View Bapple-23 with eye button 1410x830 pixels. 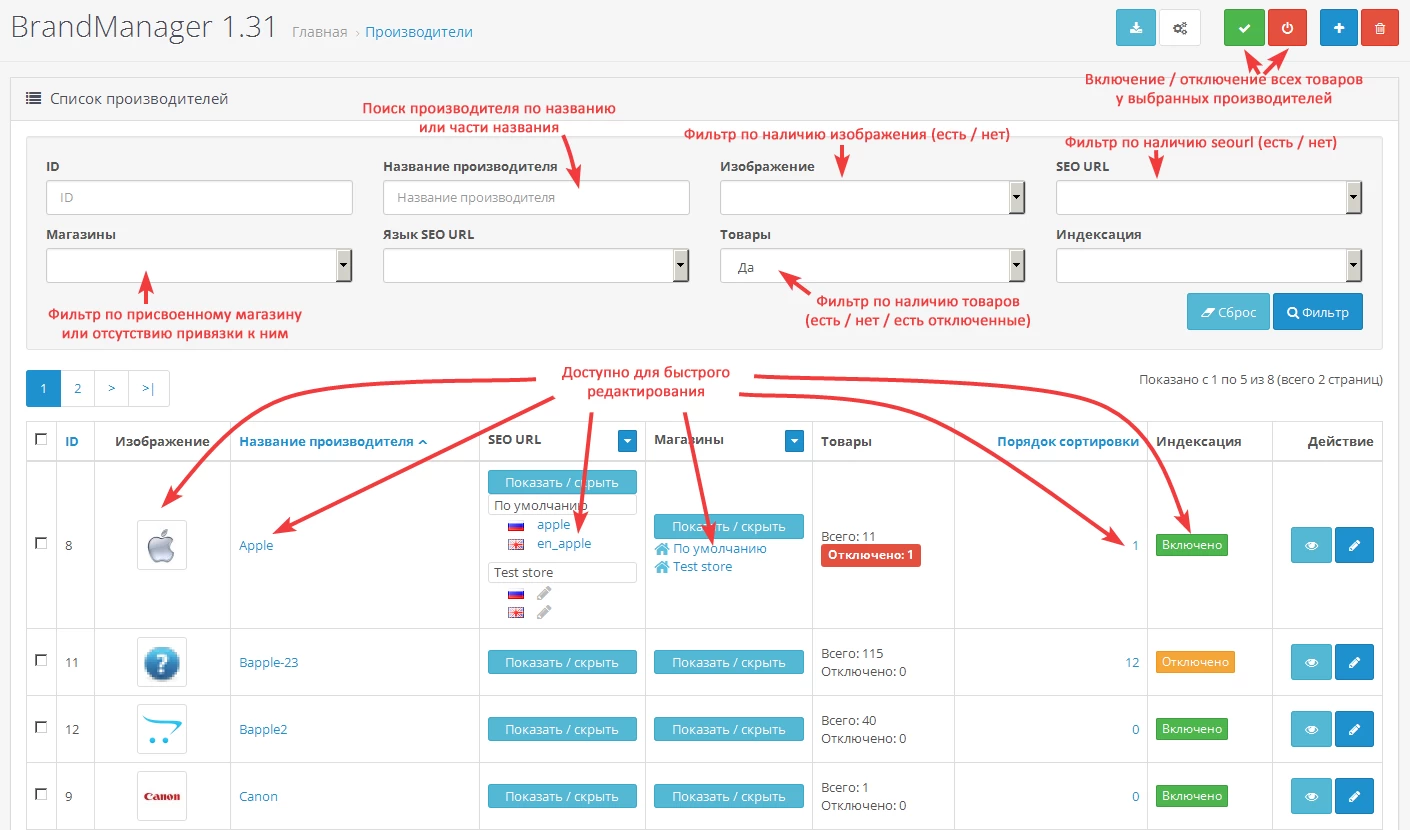pyautogui.click(x=1311, y=662)
